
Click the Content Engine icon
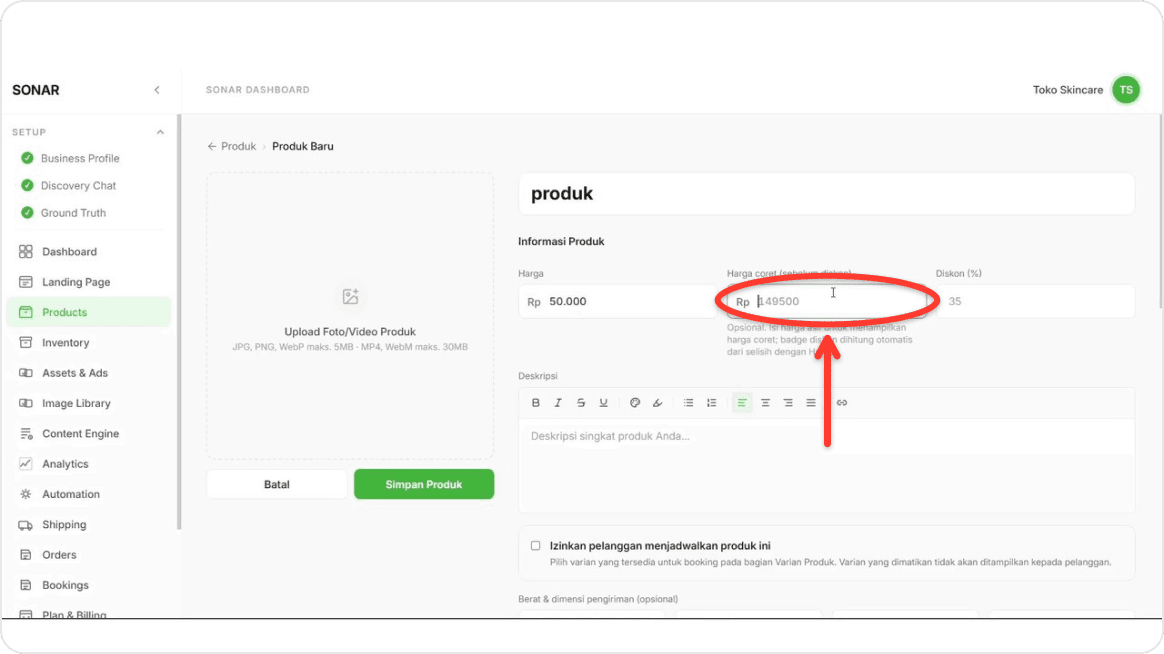[x=26, y=434]
